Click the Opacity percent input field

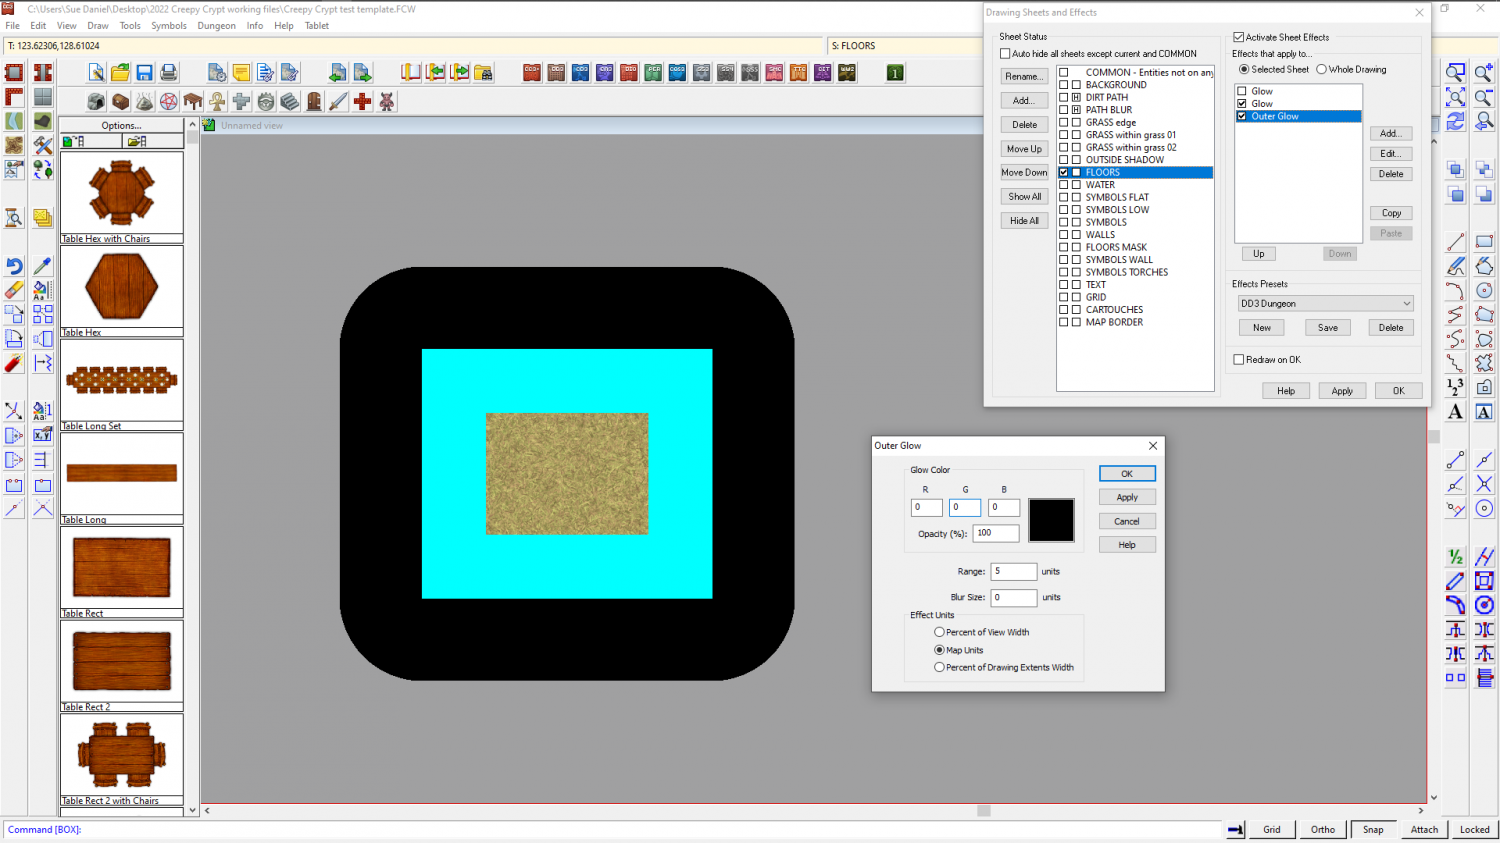click(x=996, y=533)
